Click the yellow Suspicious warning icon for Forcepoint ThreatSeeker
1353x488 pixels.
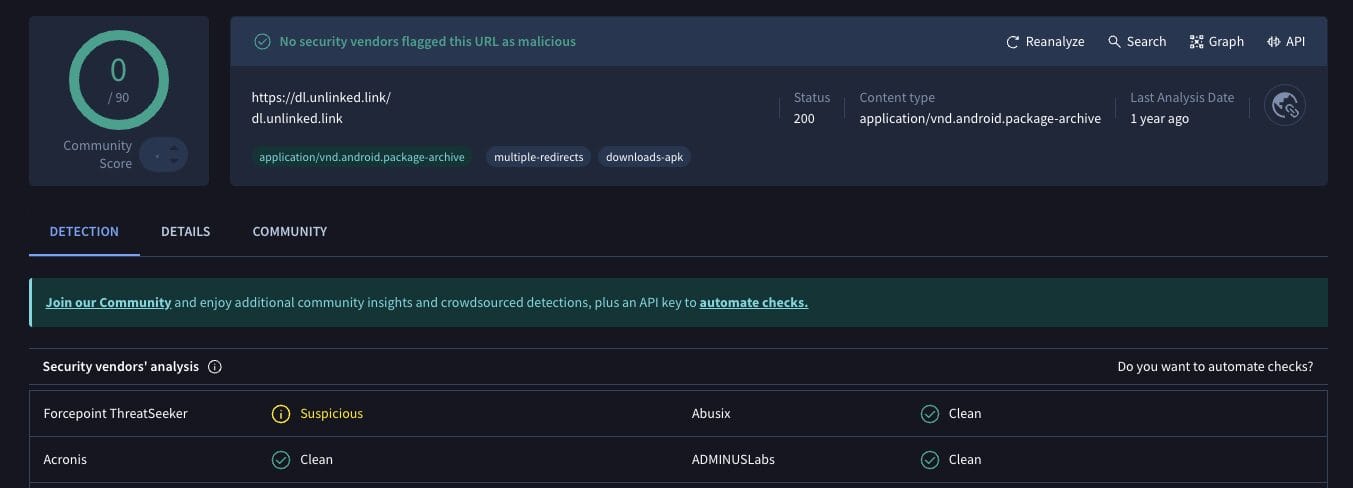click(281, 413)
